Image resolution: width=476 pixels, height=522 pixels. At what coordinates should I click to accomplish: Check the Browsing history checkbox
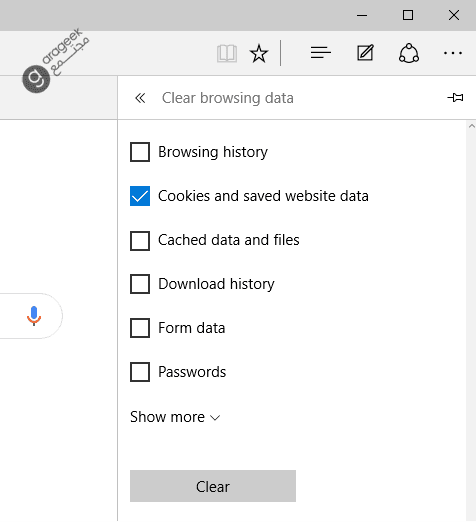tap(140, 152)
